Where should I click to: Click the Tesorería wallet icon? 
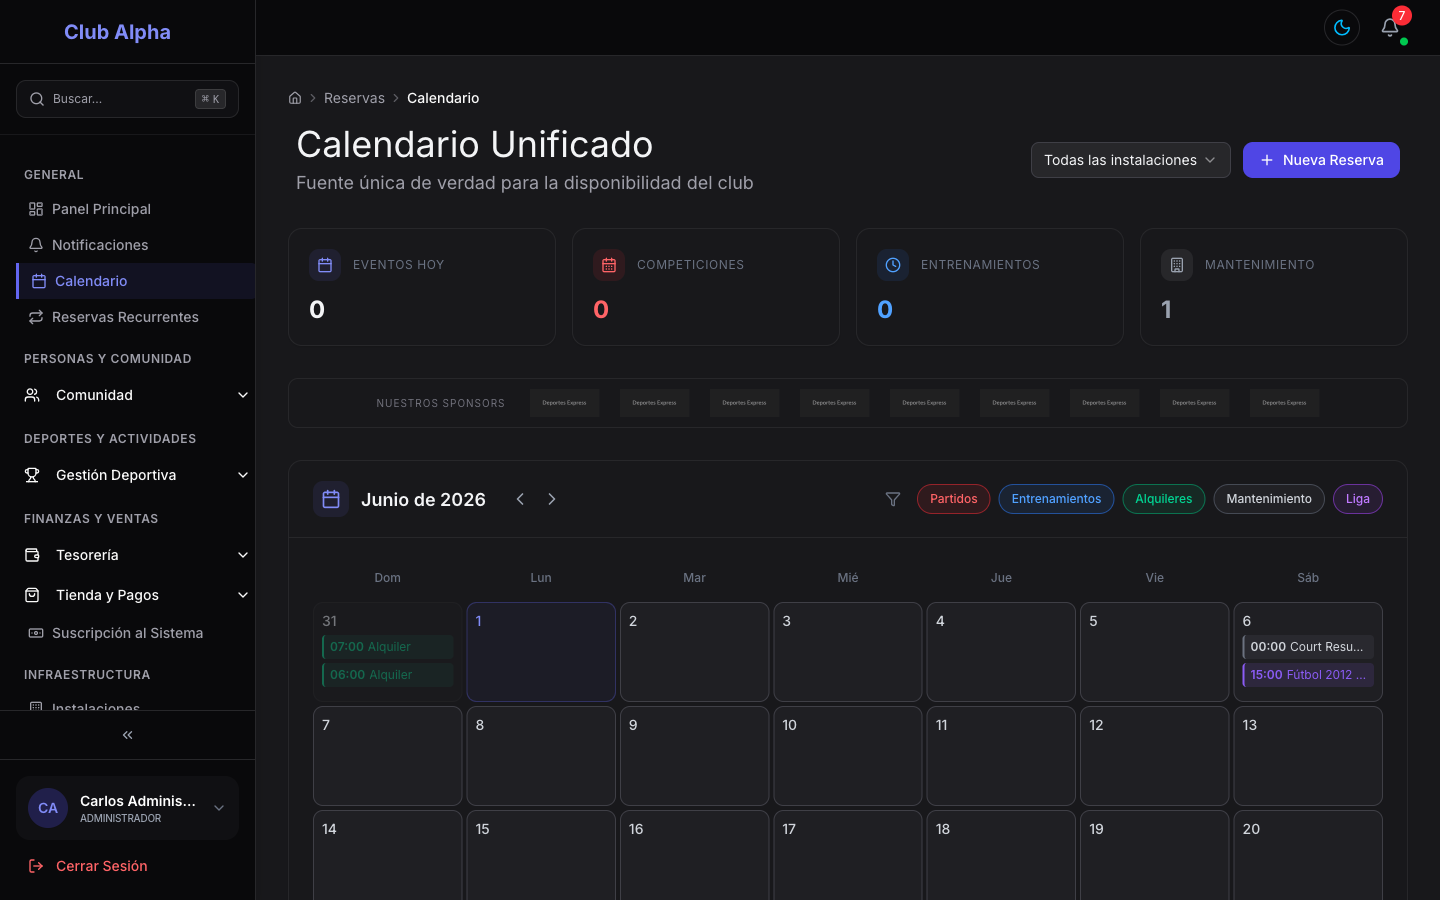(x=32, y=555)
